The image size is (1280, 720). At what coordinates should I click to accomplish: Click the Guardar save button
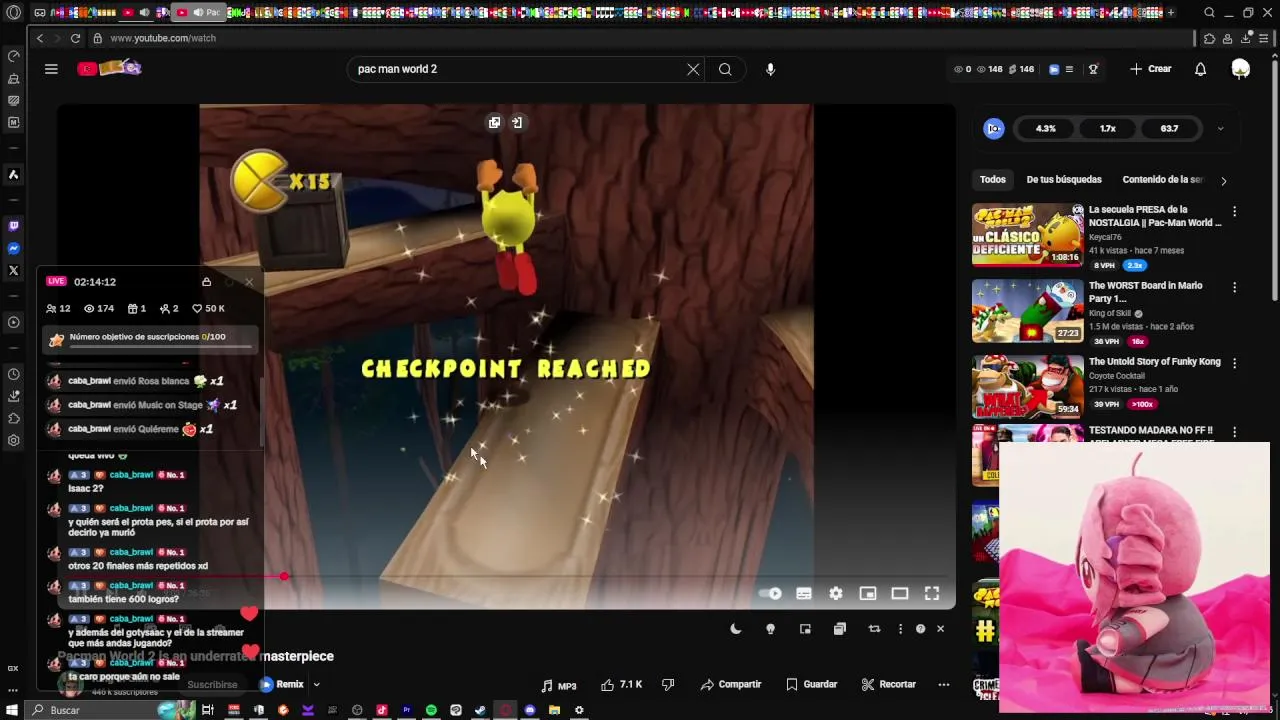(811, 685)
